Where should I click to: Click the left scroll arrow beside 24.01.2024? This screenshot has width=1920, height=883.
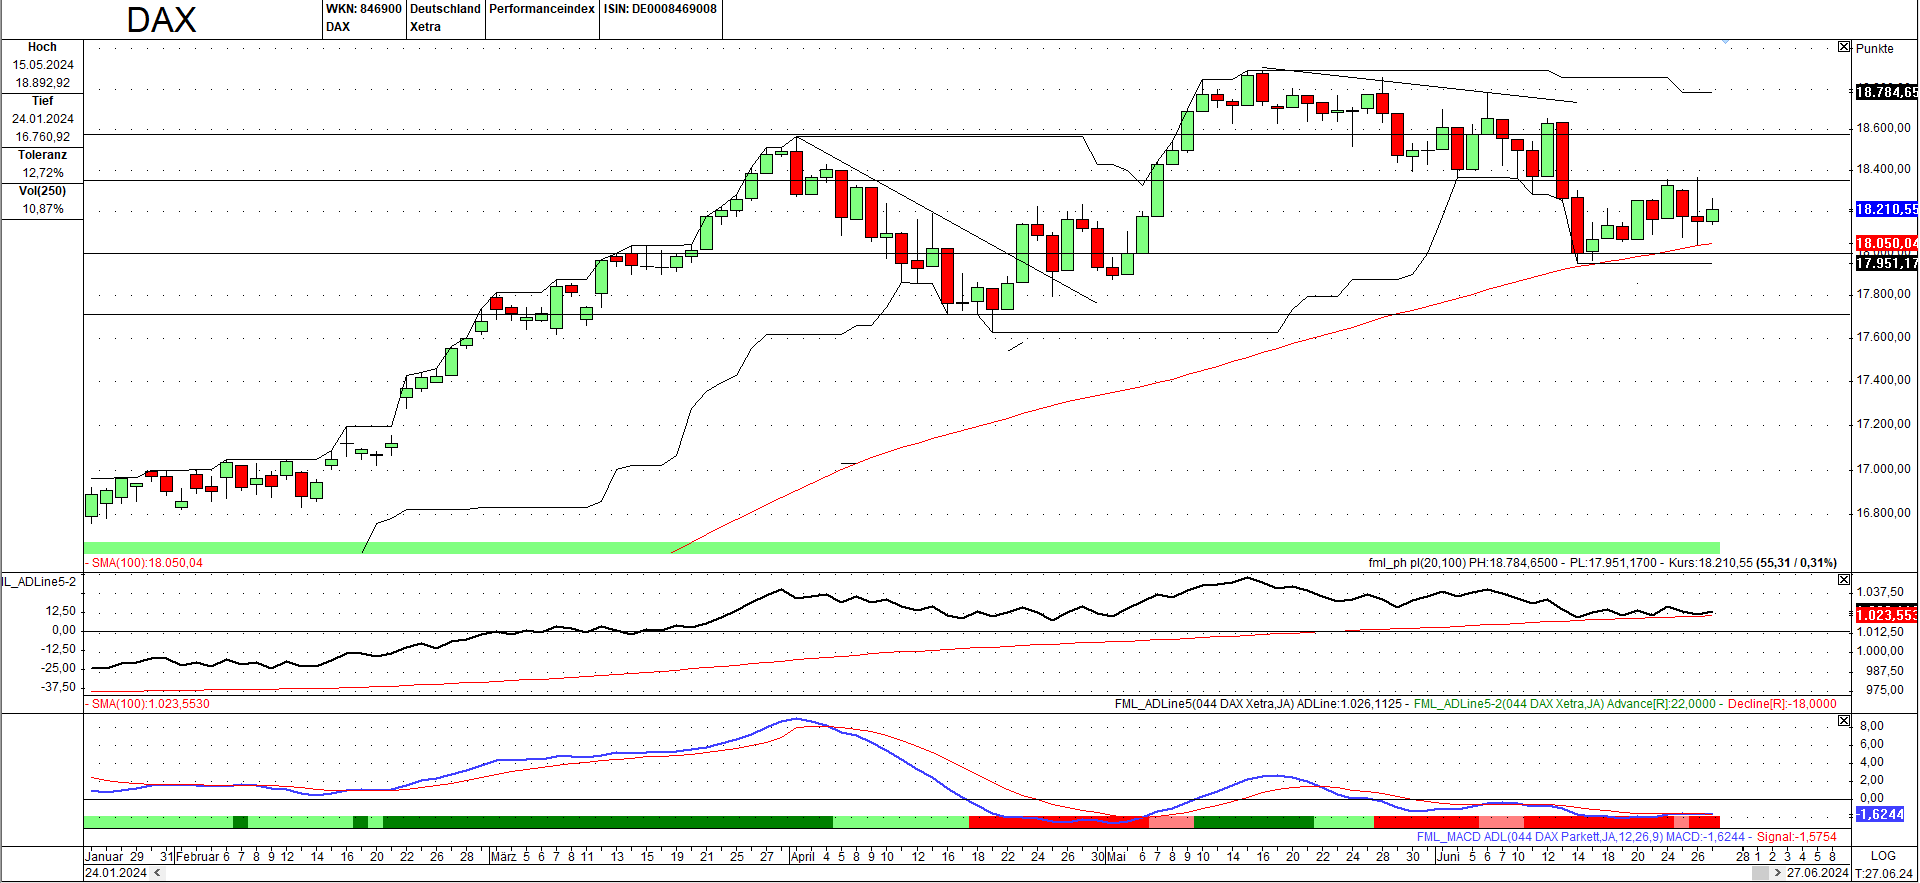click(157, 873)
